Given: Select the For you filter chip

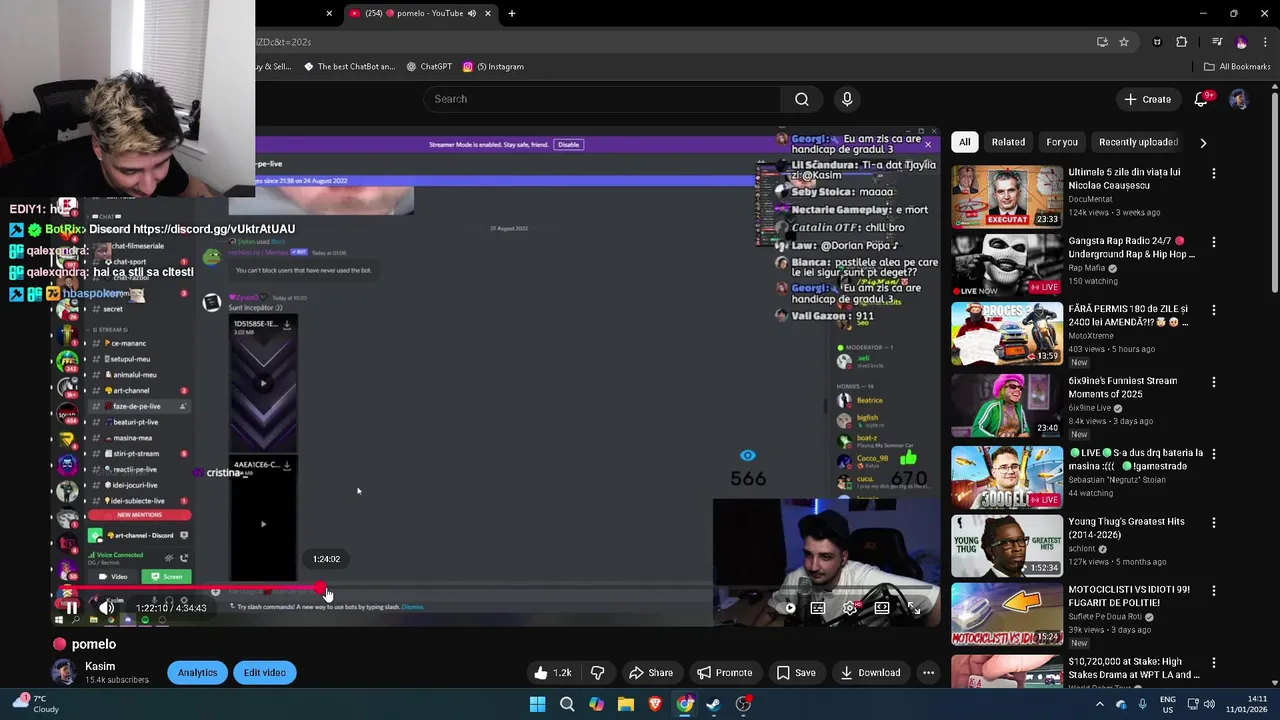Looking at the screenshot, I should coord(1062,142).
